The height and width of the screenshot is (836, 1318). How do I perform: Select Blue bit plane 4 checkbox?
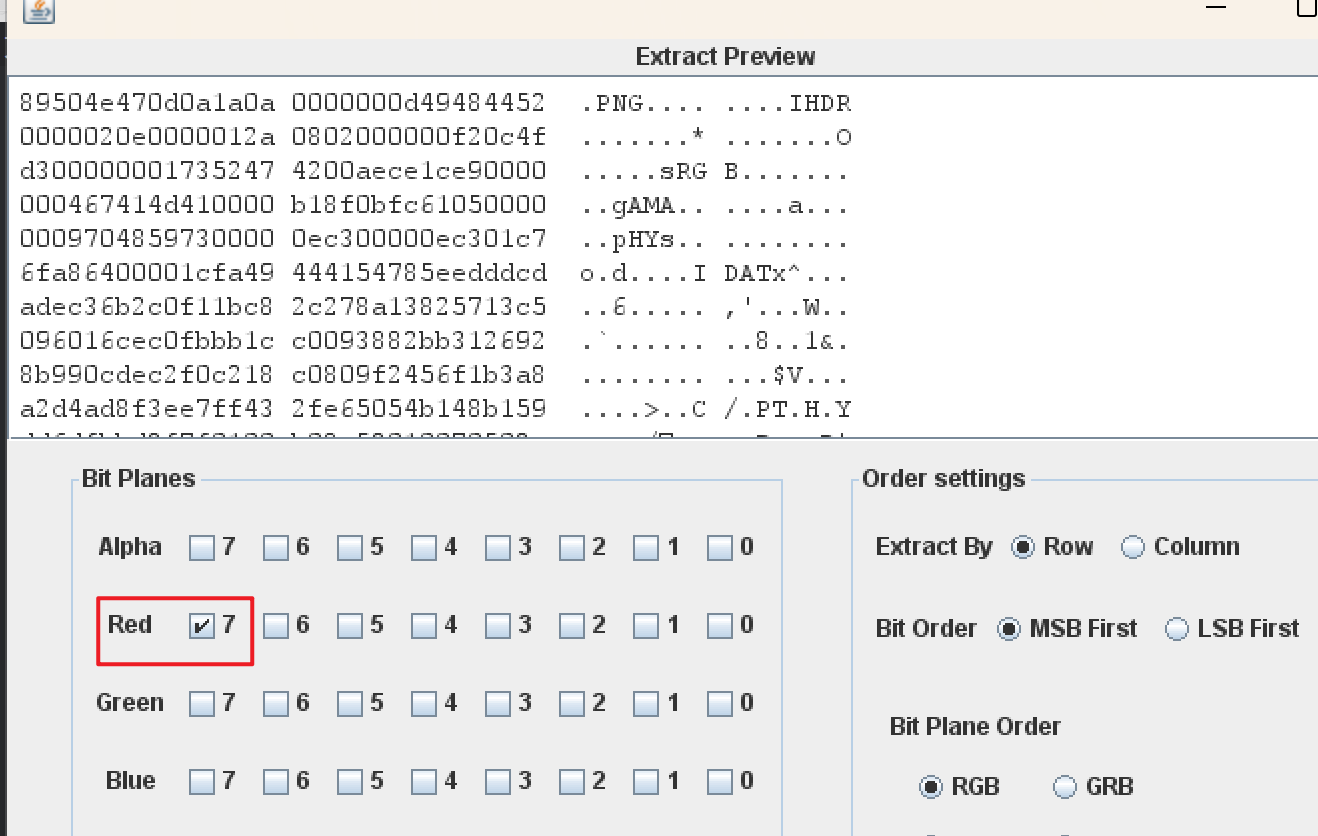click(x=424, y=782)
